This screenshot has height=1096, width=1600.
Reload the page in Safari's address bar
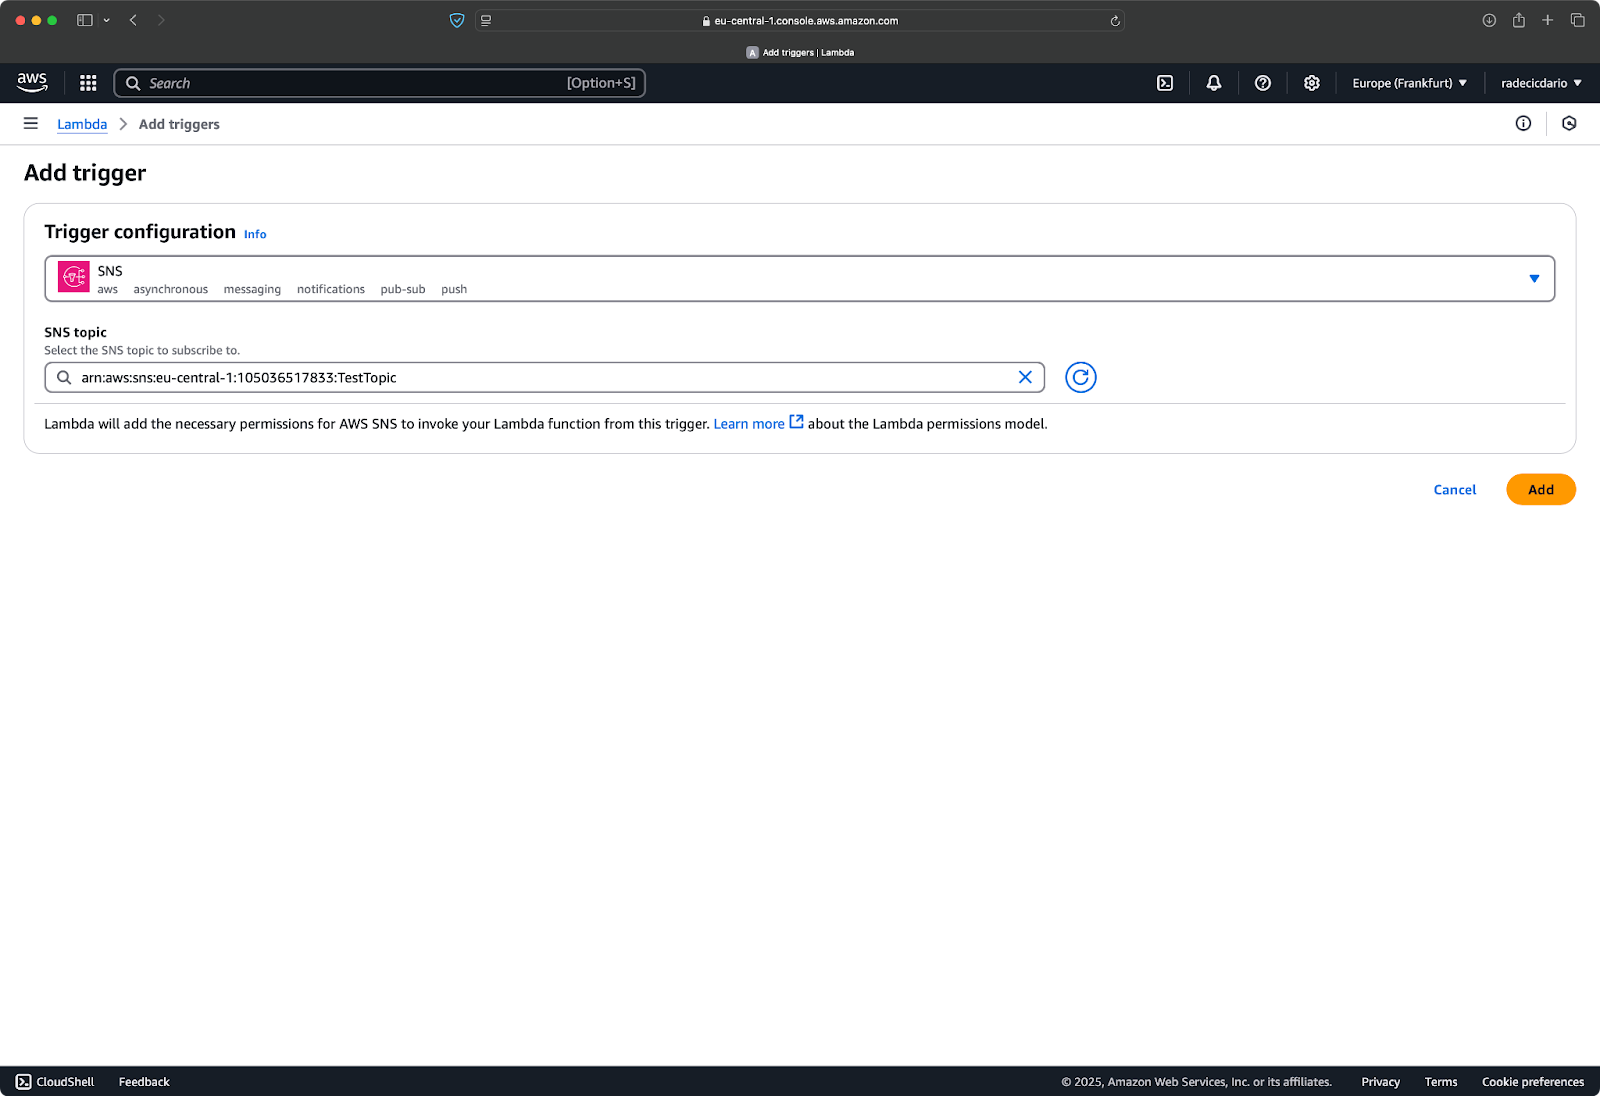(1115, 21)
